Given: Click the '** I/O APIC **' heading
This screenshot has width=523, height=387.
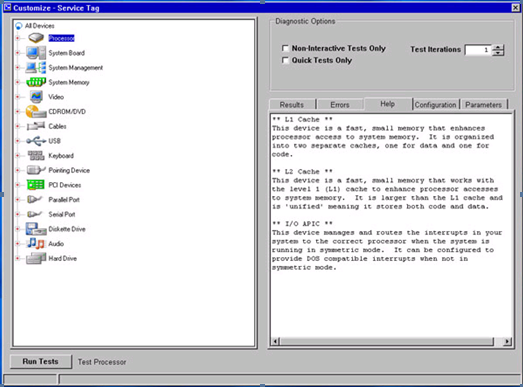Looking at the screenshot, I should pos(302,224).
